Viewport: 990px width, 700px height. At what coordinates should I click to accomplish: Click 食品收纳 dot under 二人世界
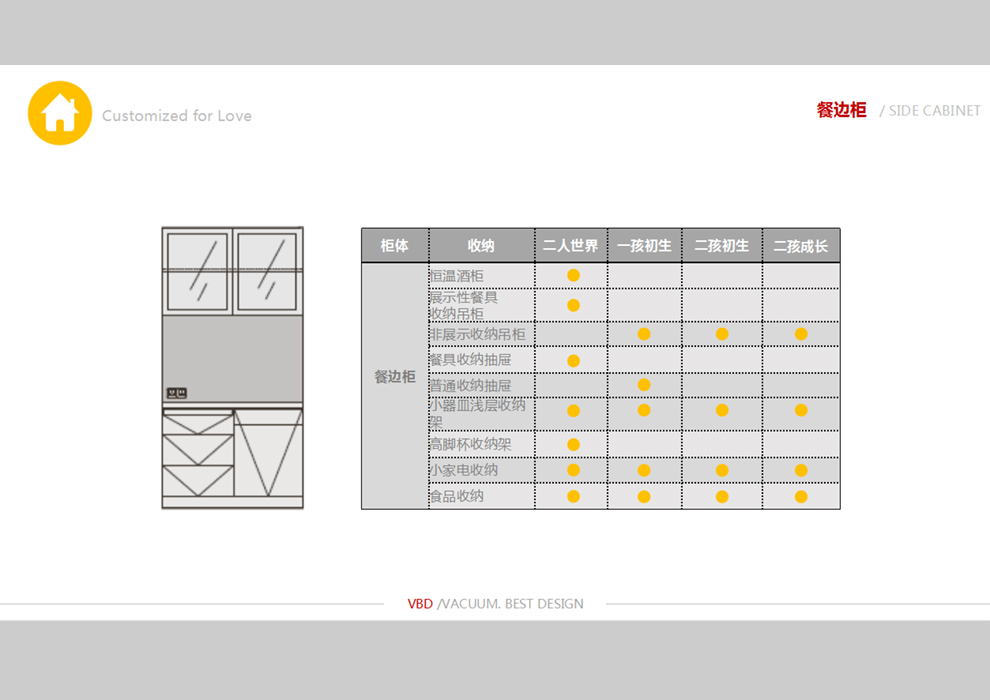coord(573,496)
